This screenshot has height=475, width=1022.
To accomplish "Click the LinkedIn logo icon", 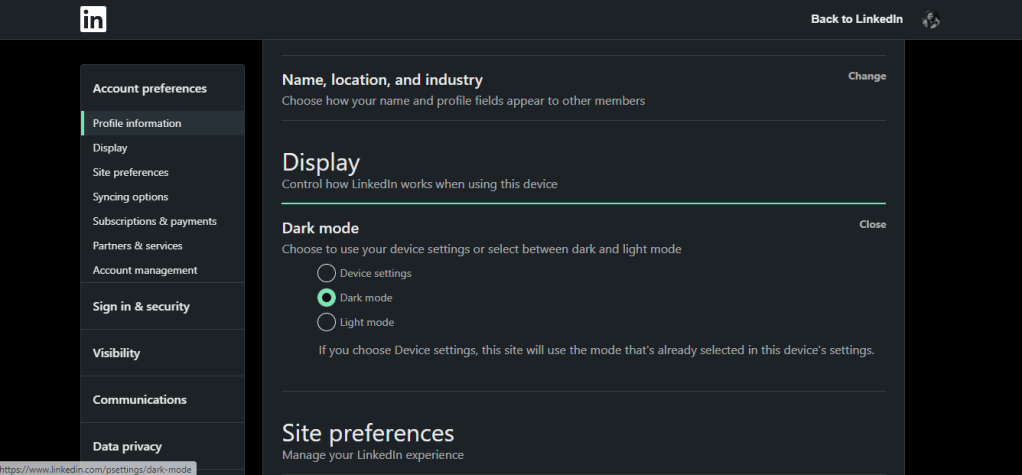I will (x=93, y=20).
